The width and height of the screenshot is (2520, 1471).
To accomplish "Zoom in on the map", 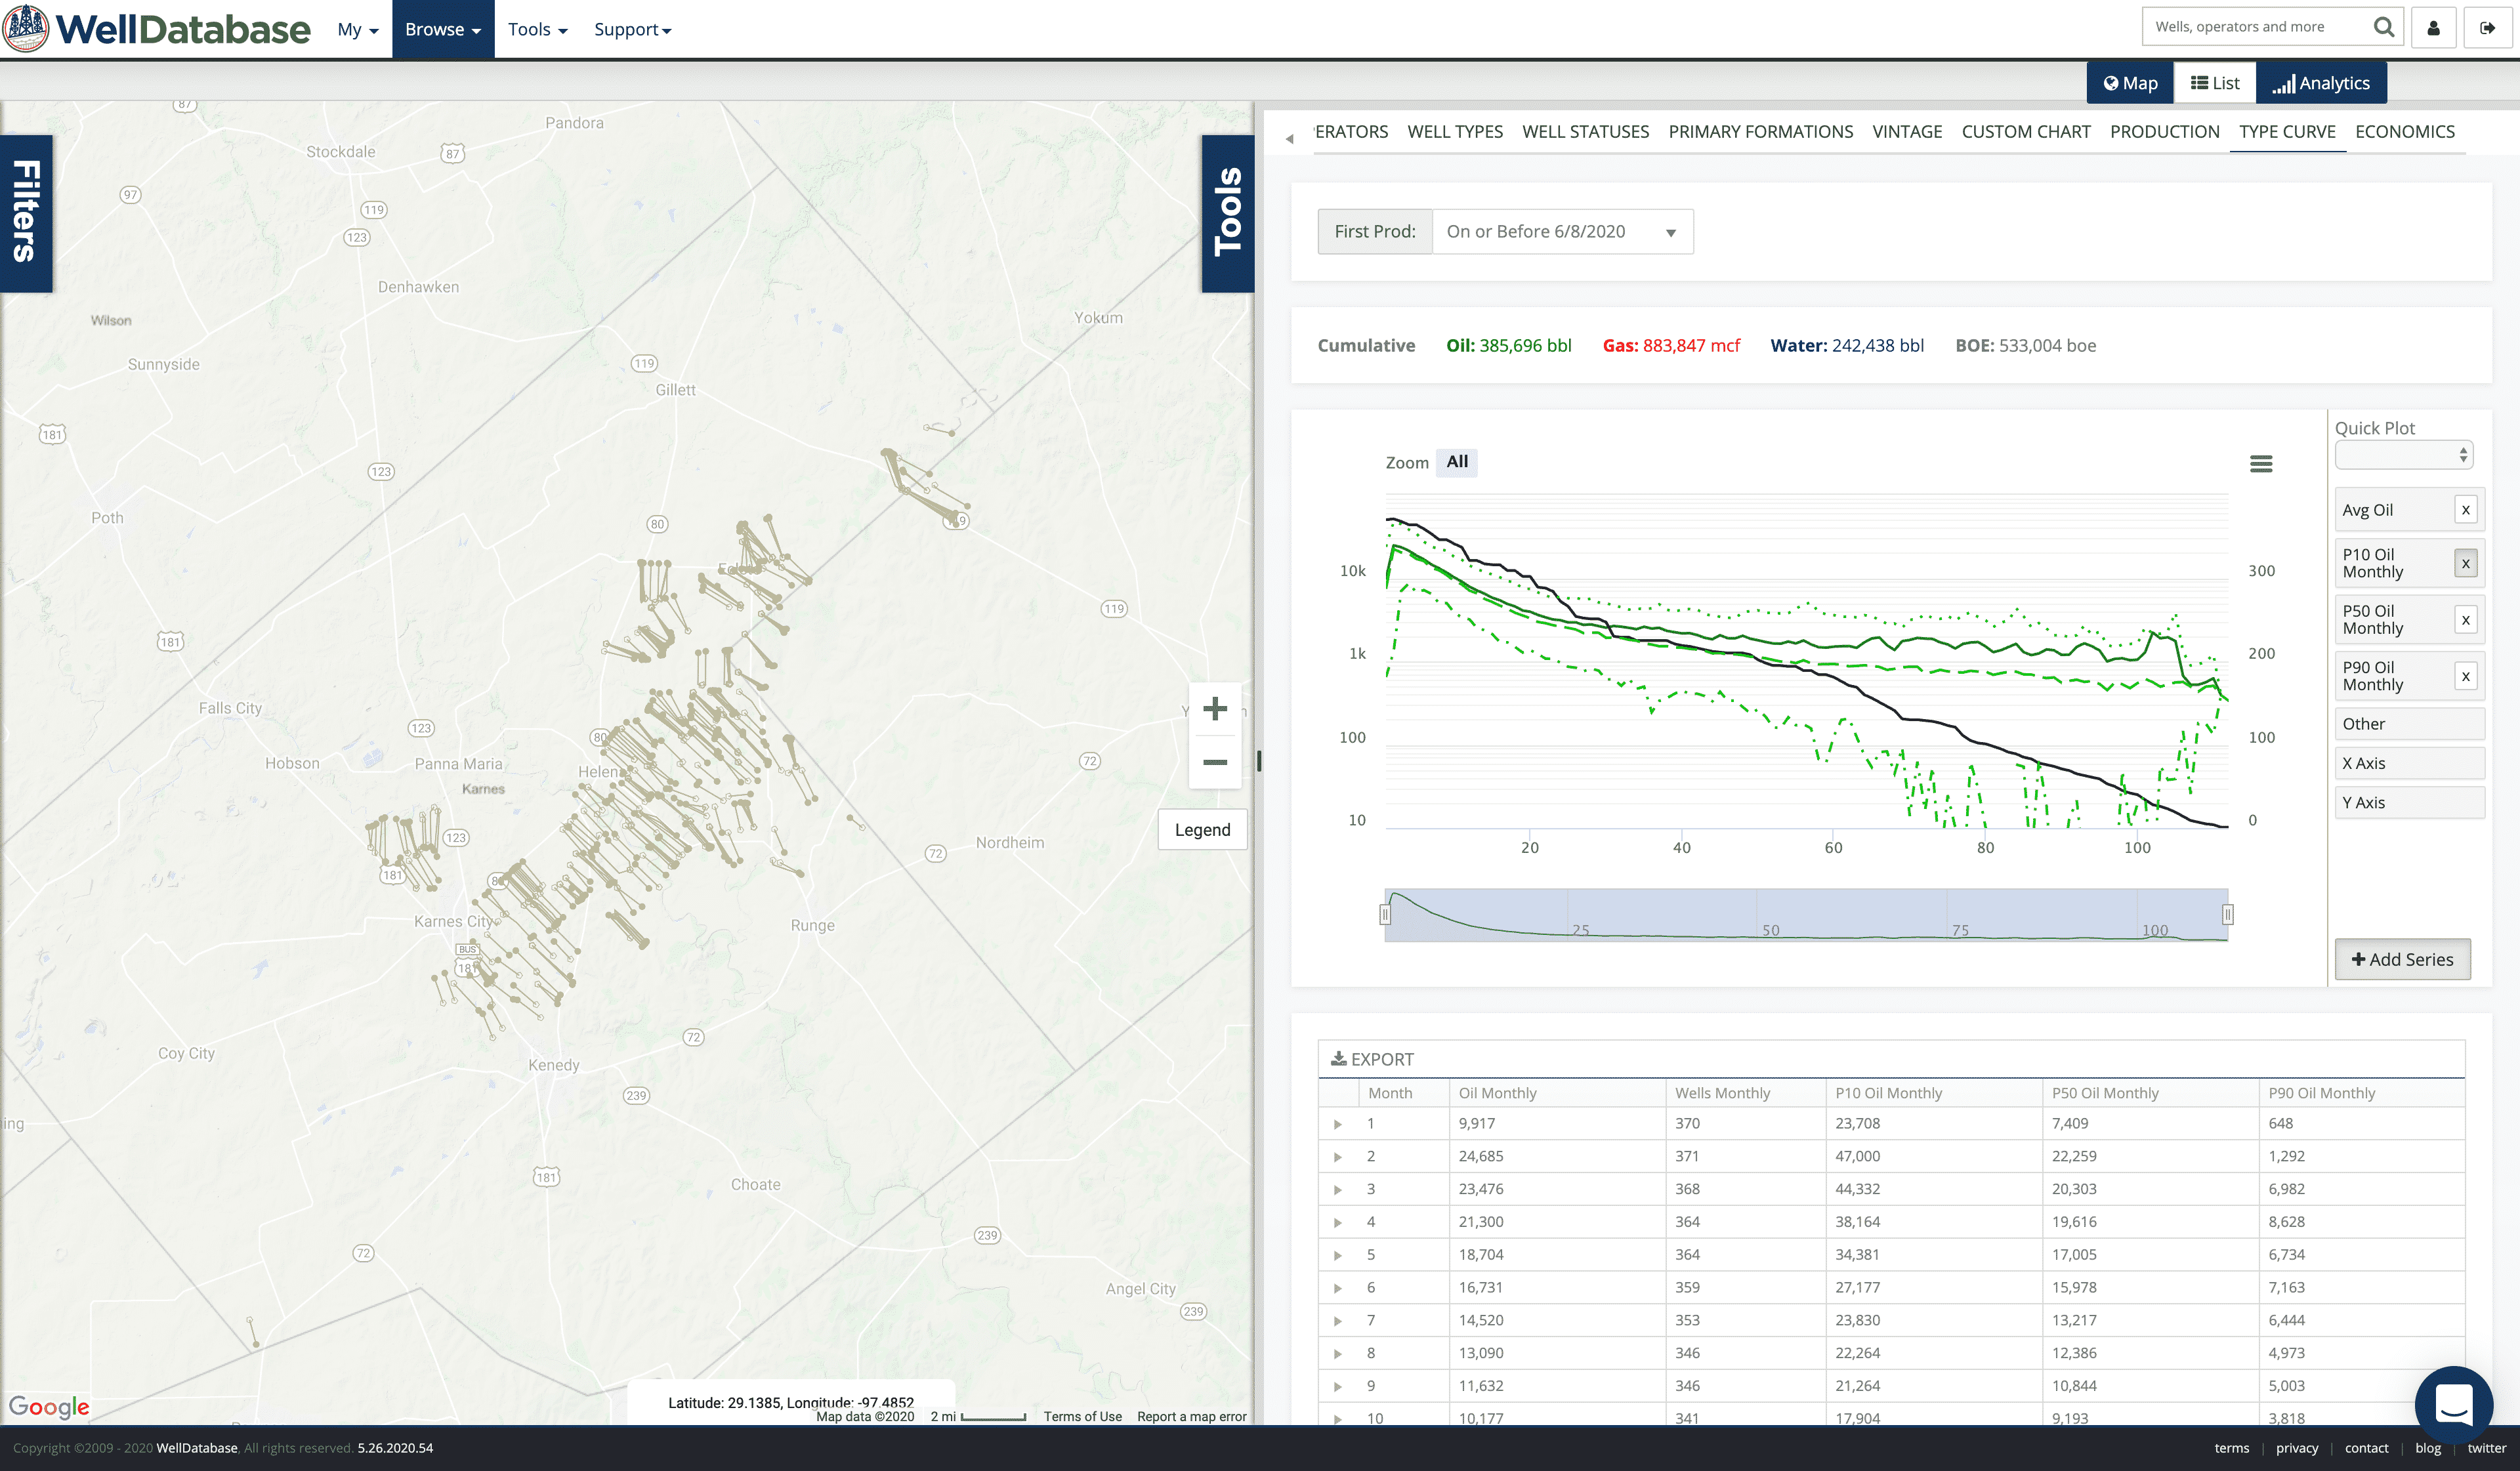I will click(x=1214, y=709).
